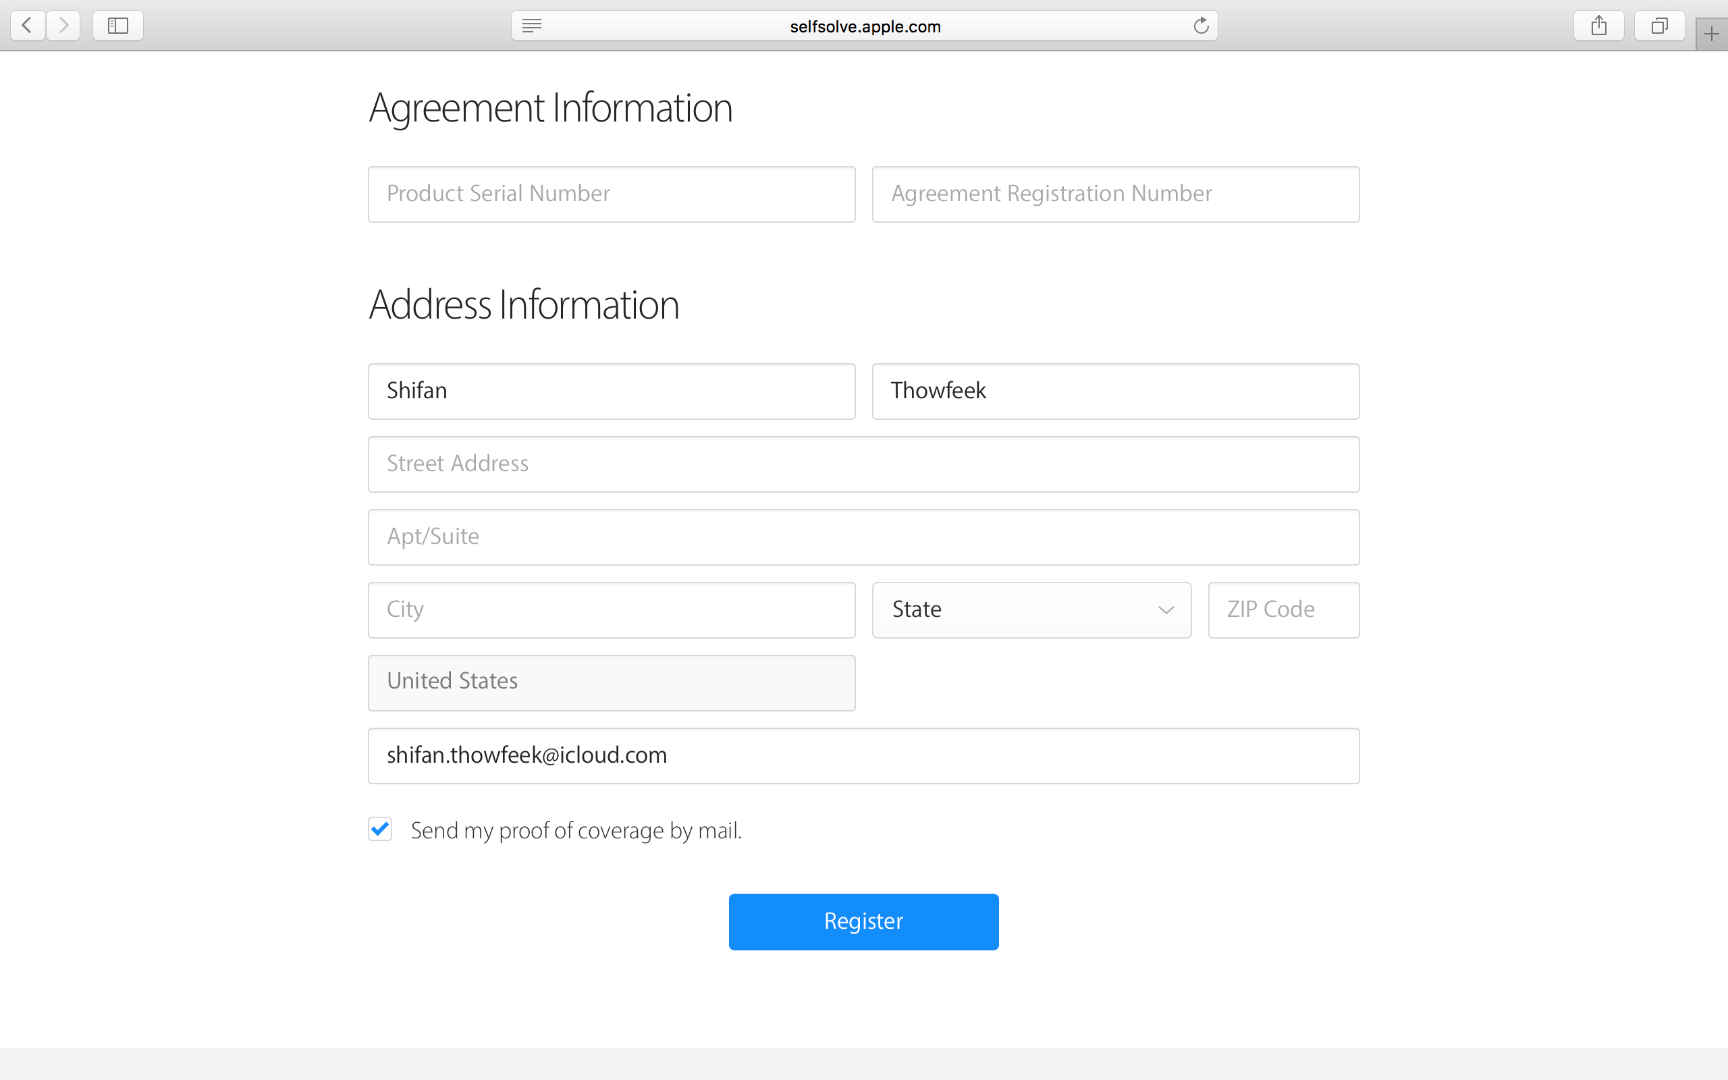The width and height of the screenshot is (1728, 1080).
Task: Submit the form with Register
Action: pyautogui.click(x=863, y=921)
